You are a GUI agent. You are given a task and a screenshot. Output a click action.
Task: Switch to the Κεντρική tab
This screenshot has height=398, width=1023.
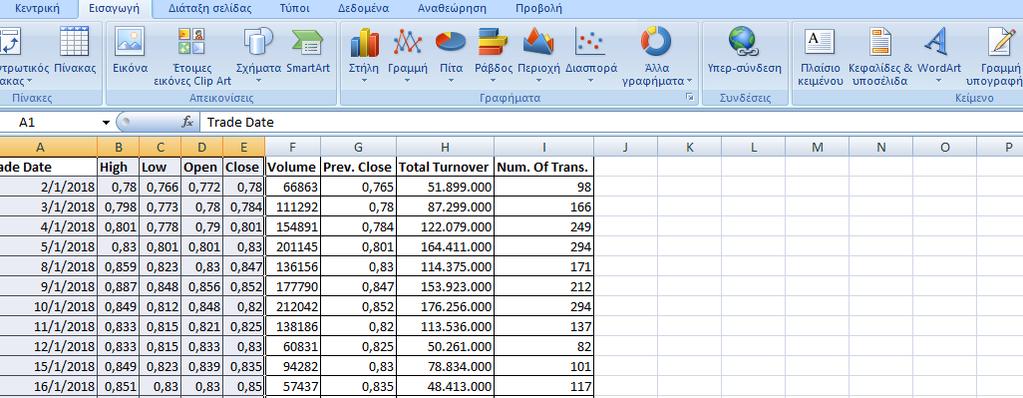click(37, 8)
